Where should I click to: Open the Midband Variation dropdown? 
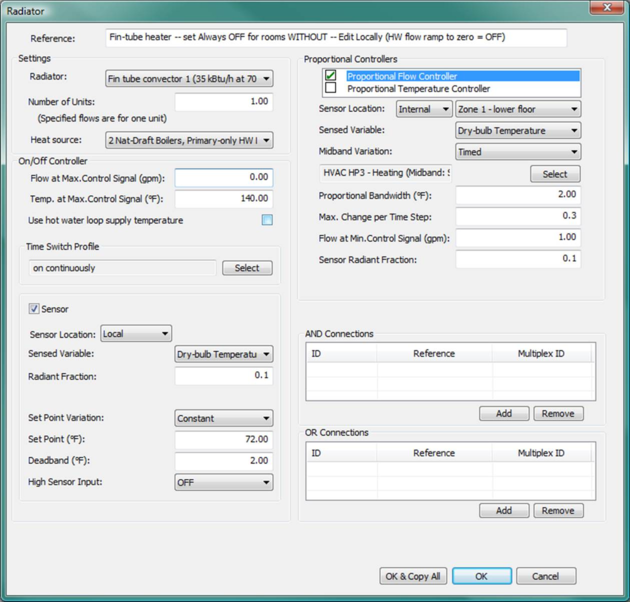(518, 152)
